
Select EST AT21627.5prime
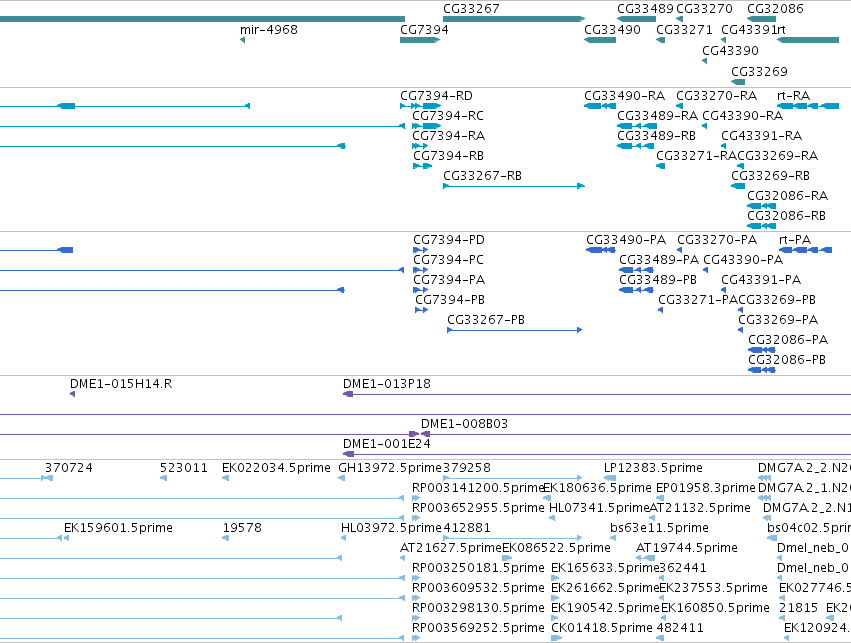point(451,548)
